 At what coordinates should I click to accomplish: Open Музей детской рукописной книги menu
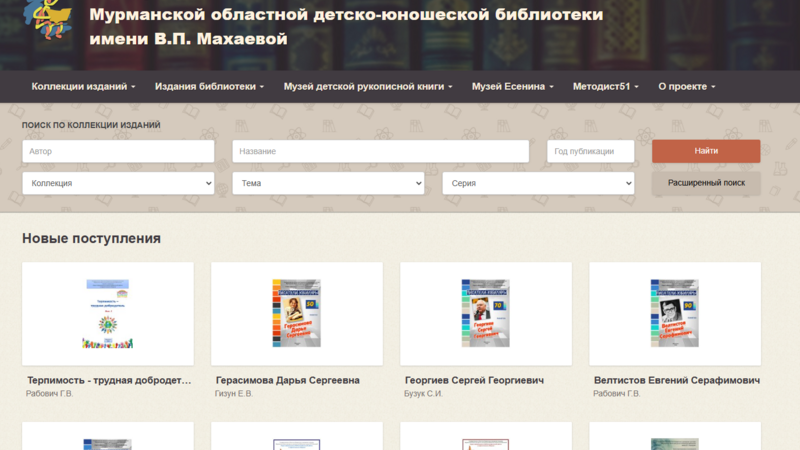pos(368,87)
